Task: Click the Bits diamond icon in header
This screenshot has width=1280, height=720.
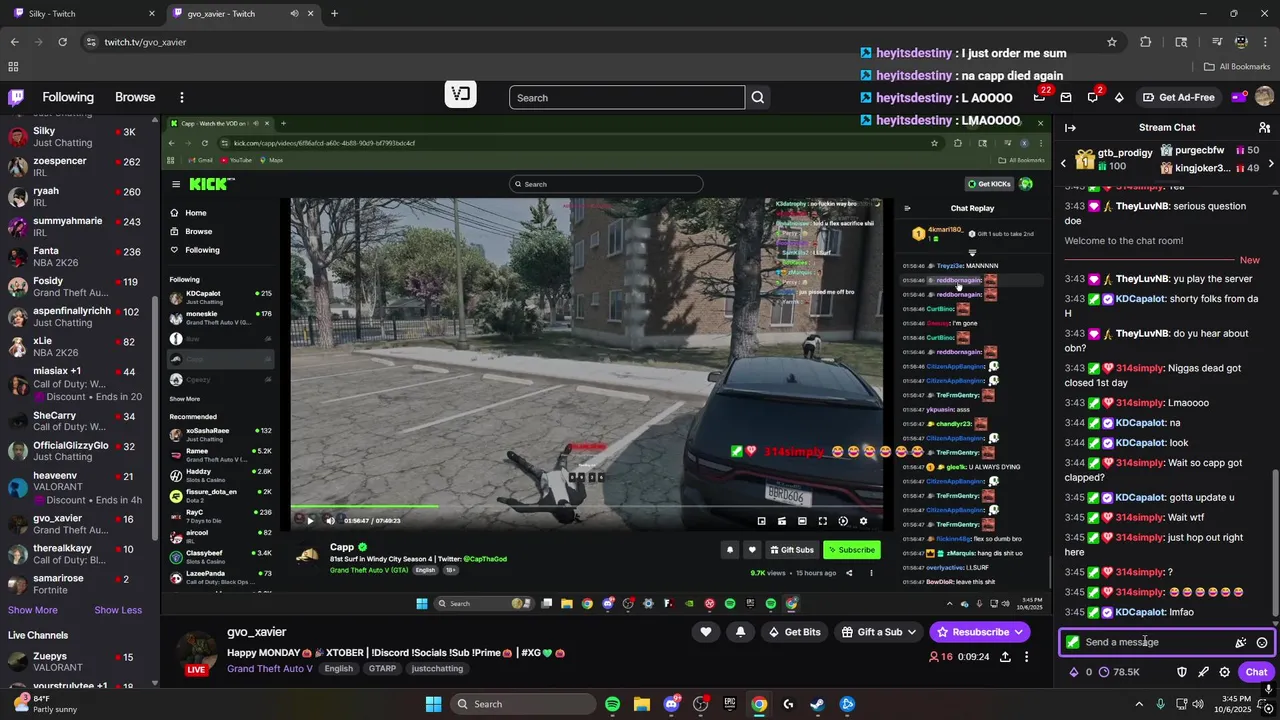Action: click(1119, 97)
